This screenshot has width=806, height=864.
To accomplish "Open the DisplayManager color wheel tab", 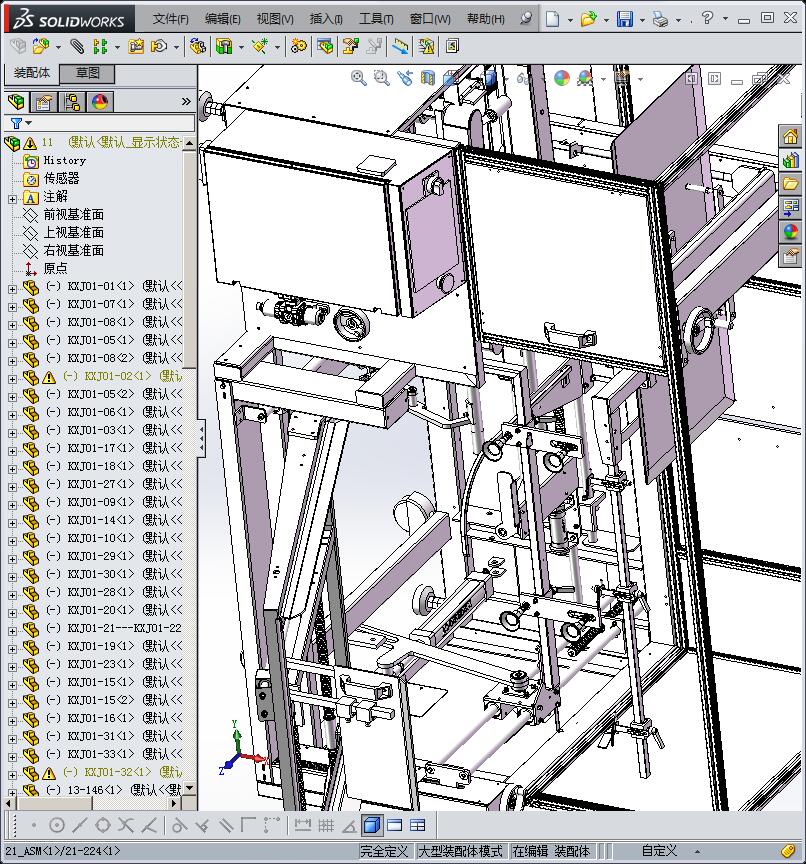I will 100,102.
